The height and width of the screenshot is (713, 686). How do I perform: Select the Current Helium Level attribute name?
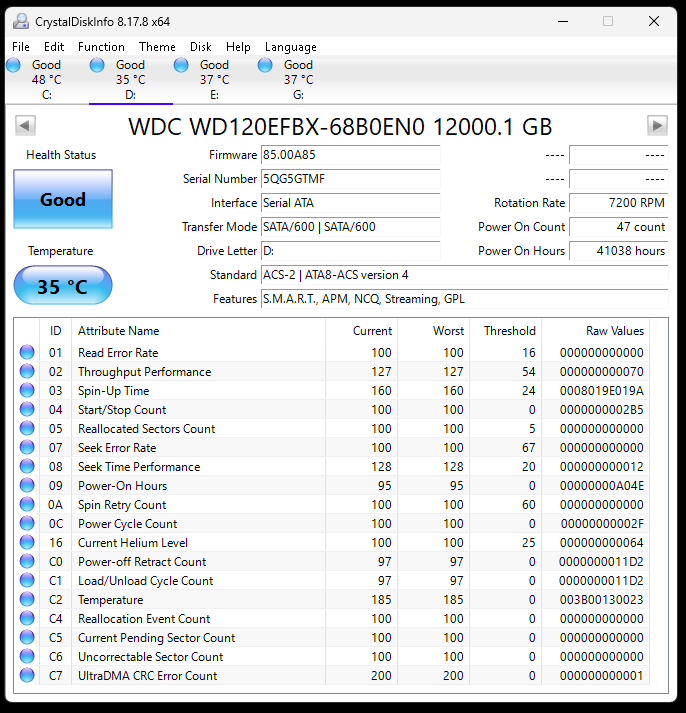pyautogui.click(x=133, y=543)
